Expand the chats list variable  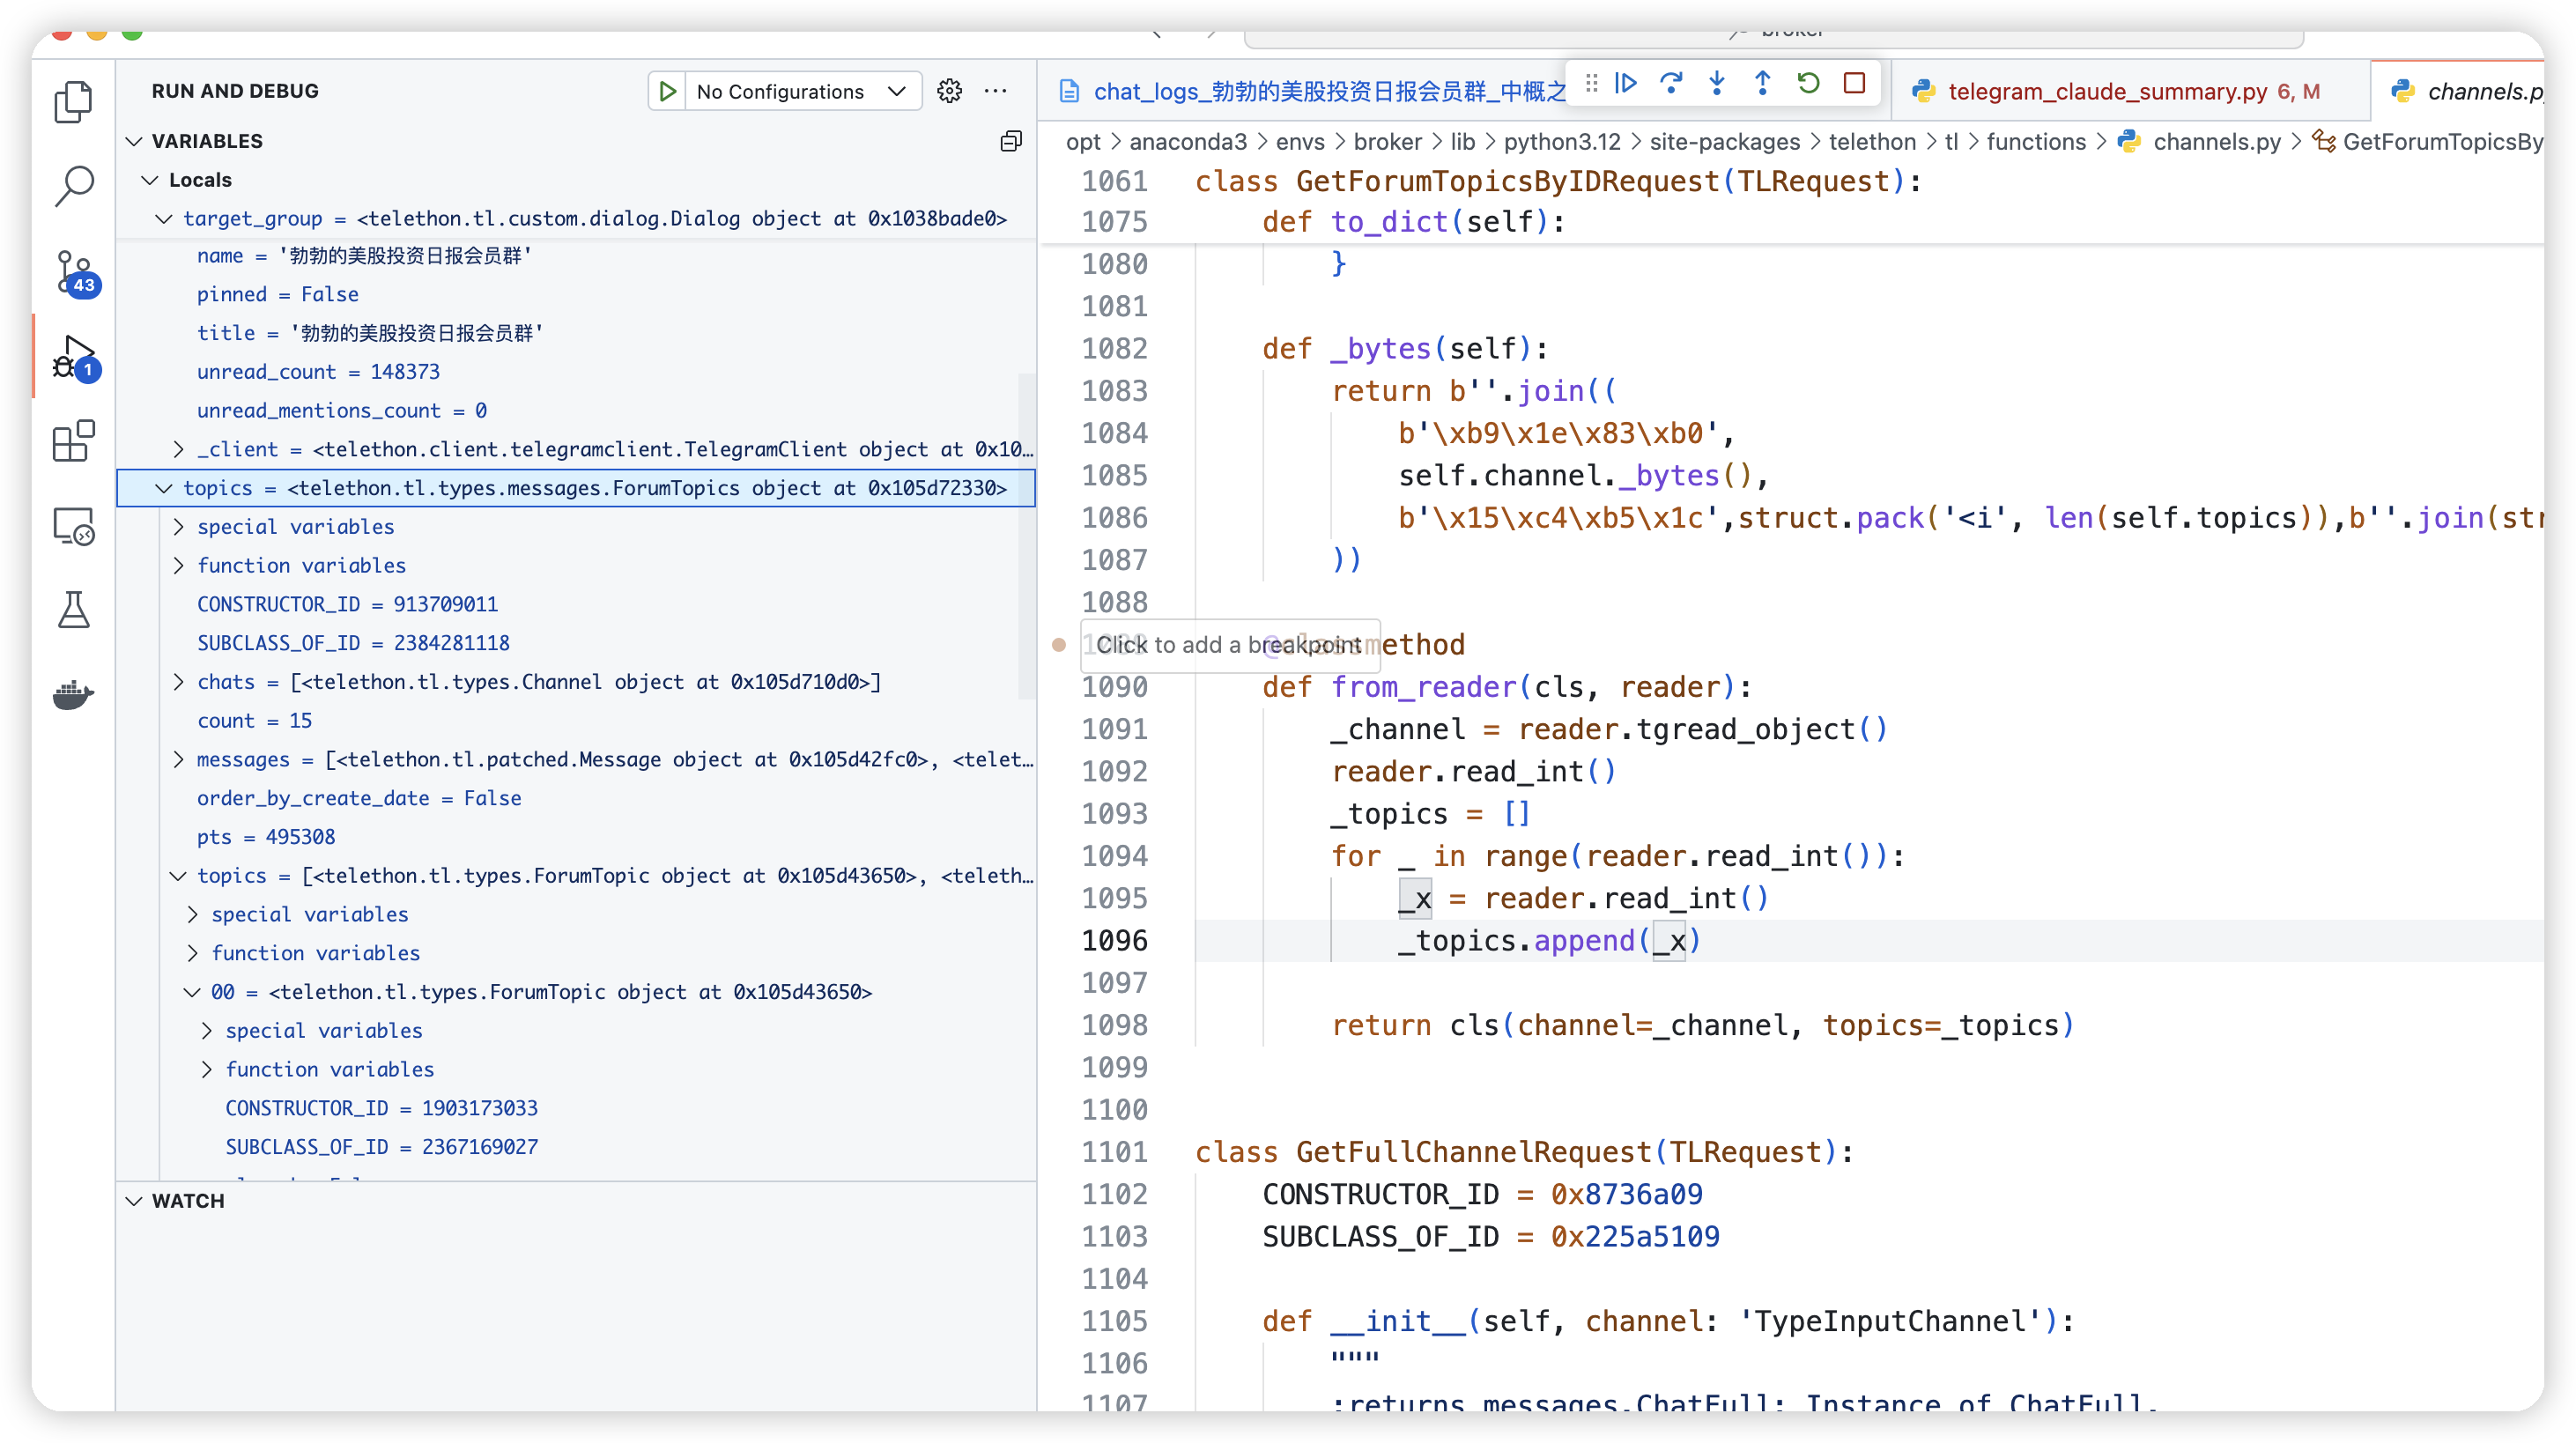coord(178,682)
